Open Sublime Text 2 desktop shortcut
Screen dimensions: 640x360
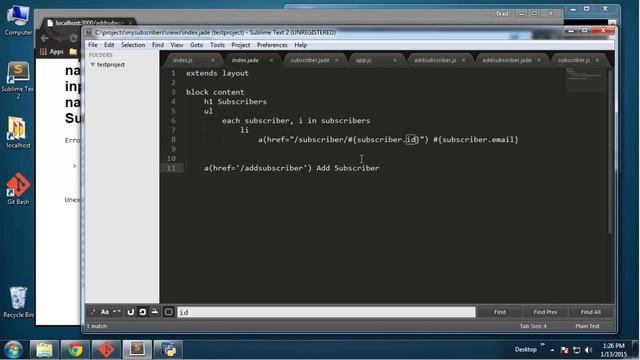[18, 80]
